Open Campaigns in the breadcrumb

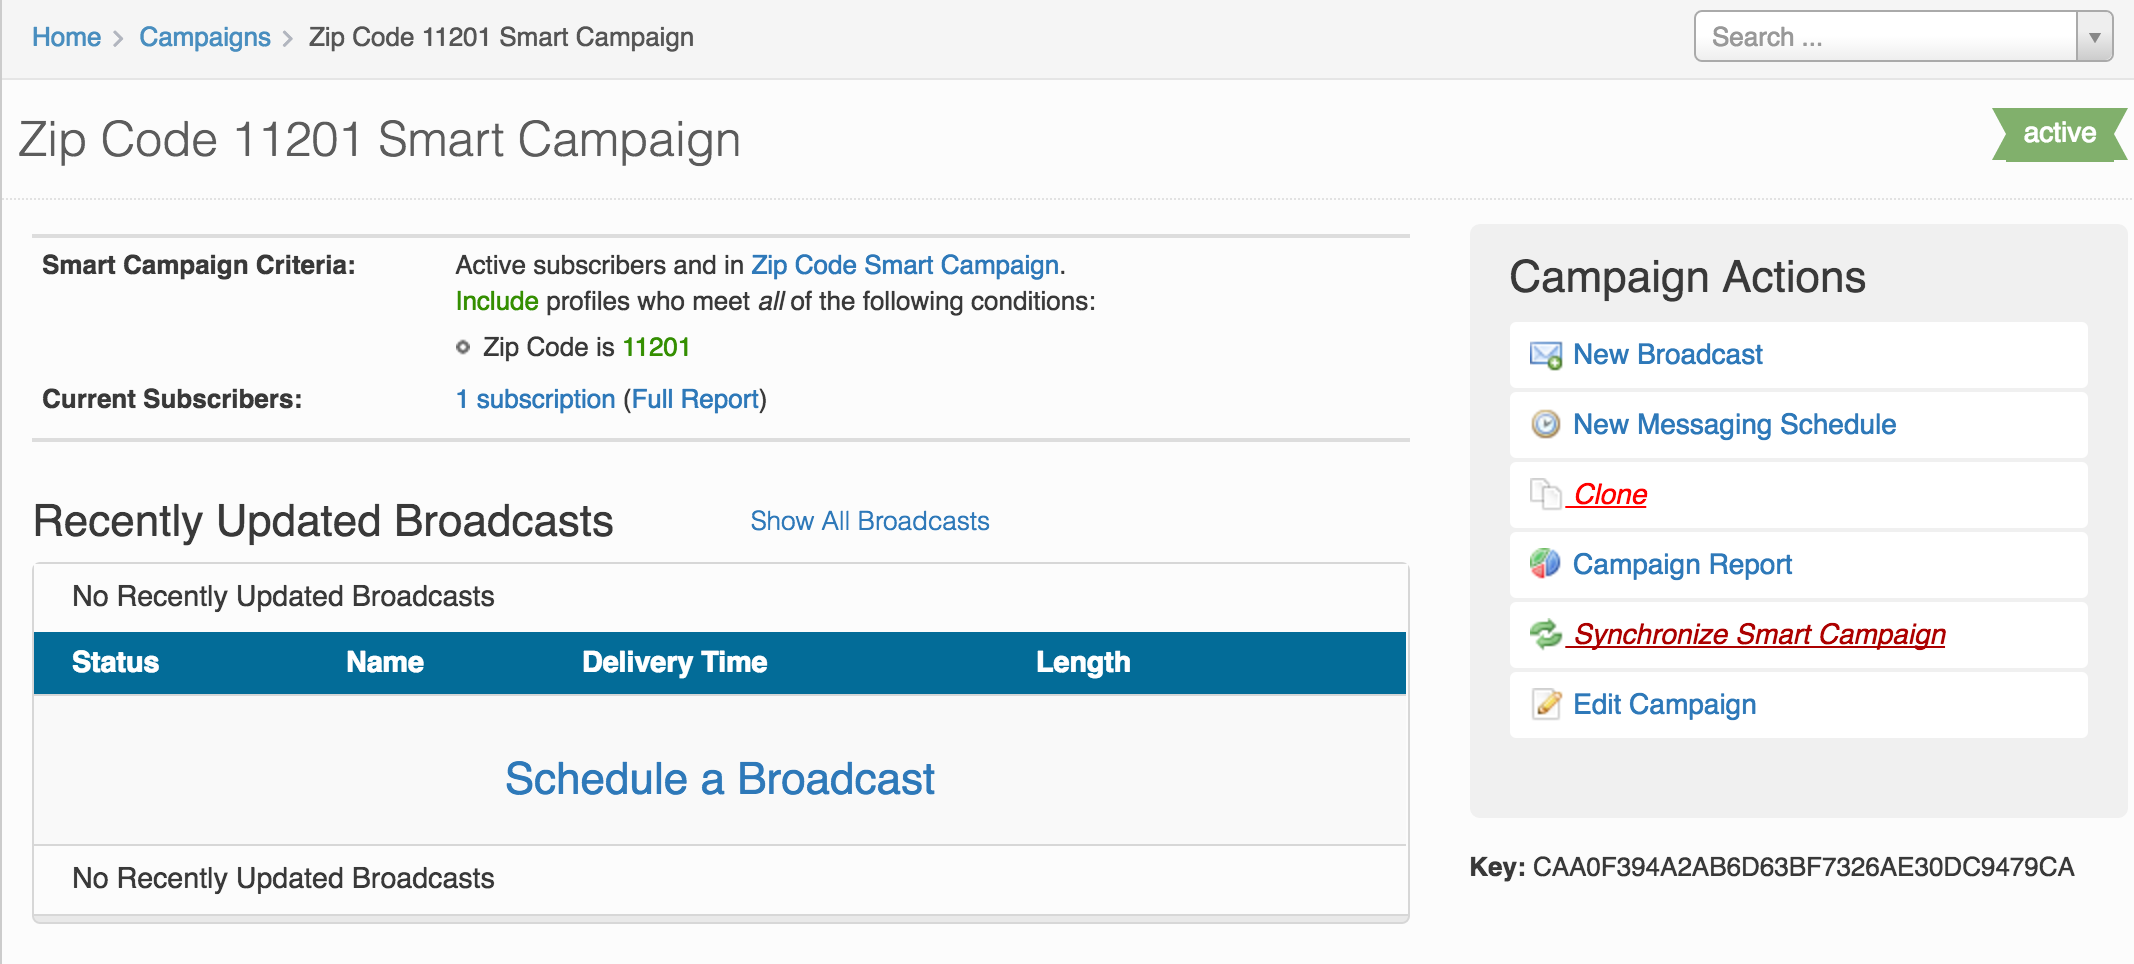click(x=205, y=37)
